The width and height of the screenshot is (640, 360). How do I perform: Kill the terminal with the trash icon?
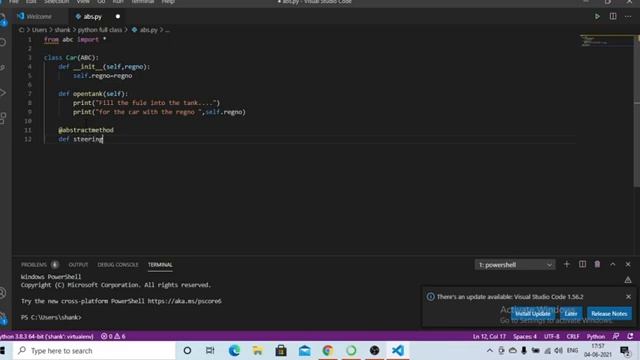click(597, 264)
